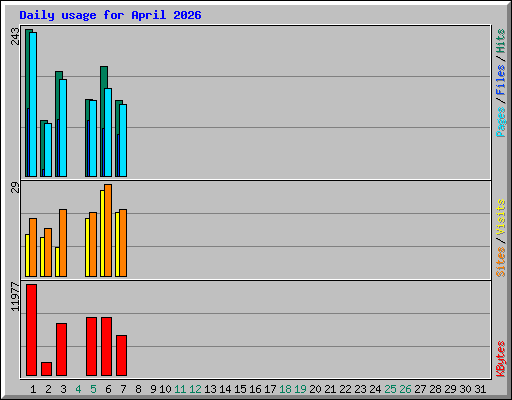Click the day 1 orange Sites bar
The width and height of the screenshot is (512, 400).
pyautogui.click(x=33, y=247)
